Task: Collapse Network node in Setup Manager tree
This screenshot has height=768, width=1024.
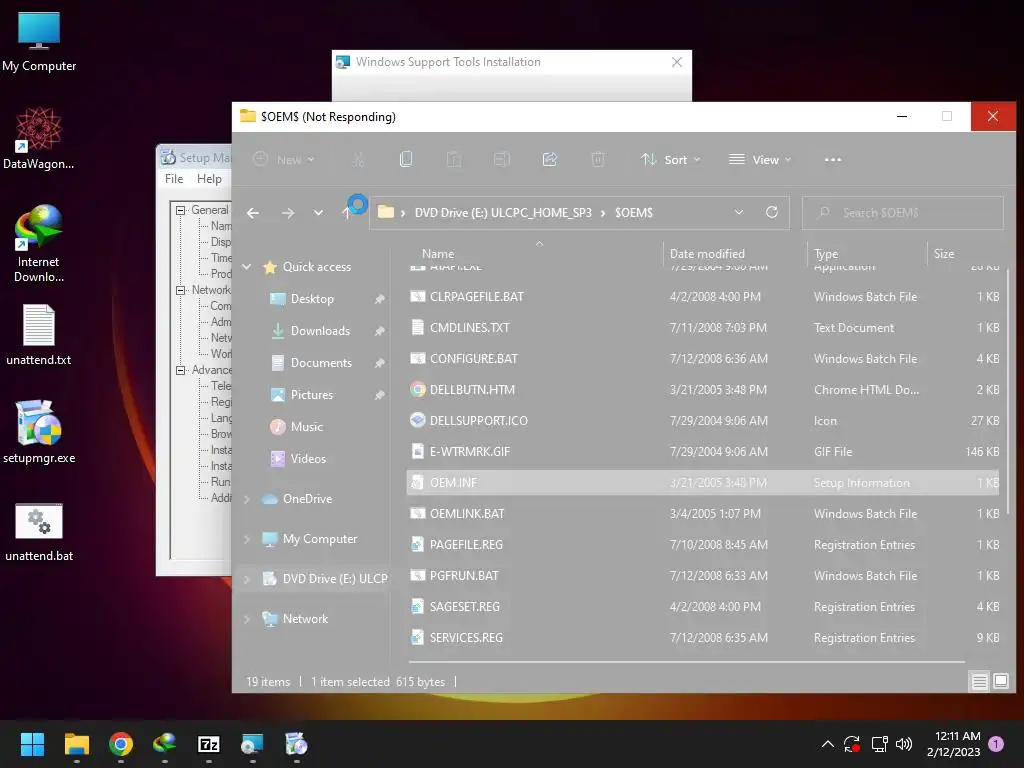Action: (x=180, y=290)
